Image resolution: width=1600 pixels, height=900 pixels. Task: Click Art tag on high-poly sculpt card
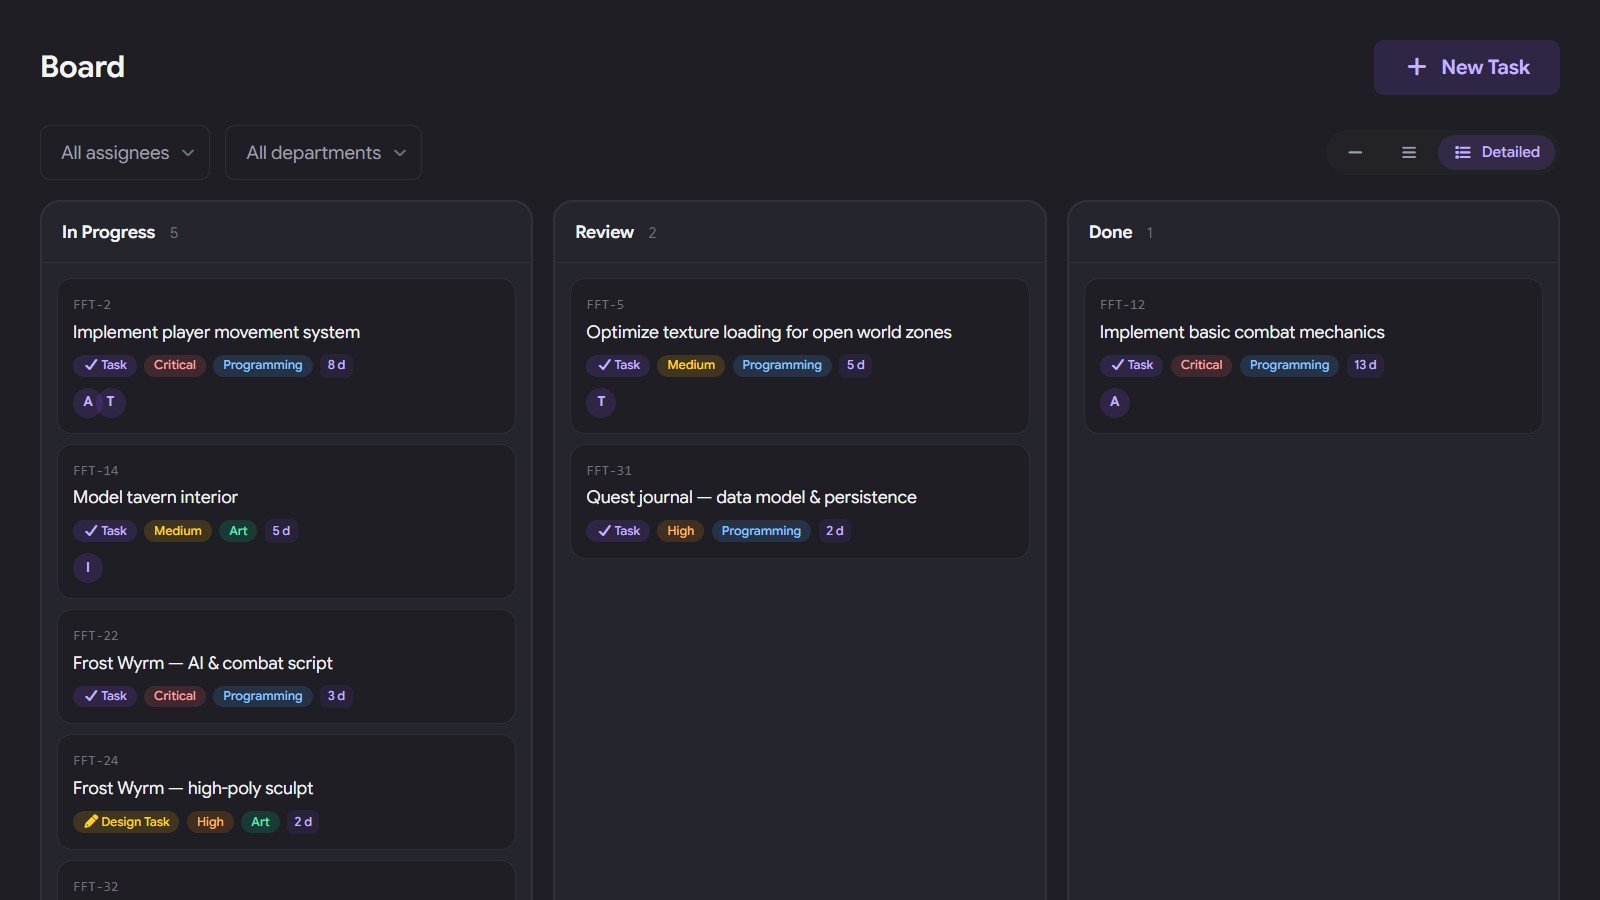[x=260, y=822]
